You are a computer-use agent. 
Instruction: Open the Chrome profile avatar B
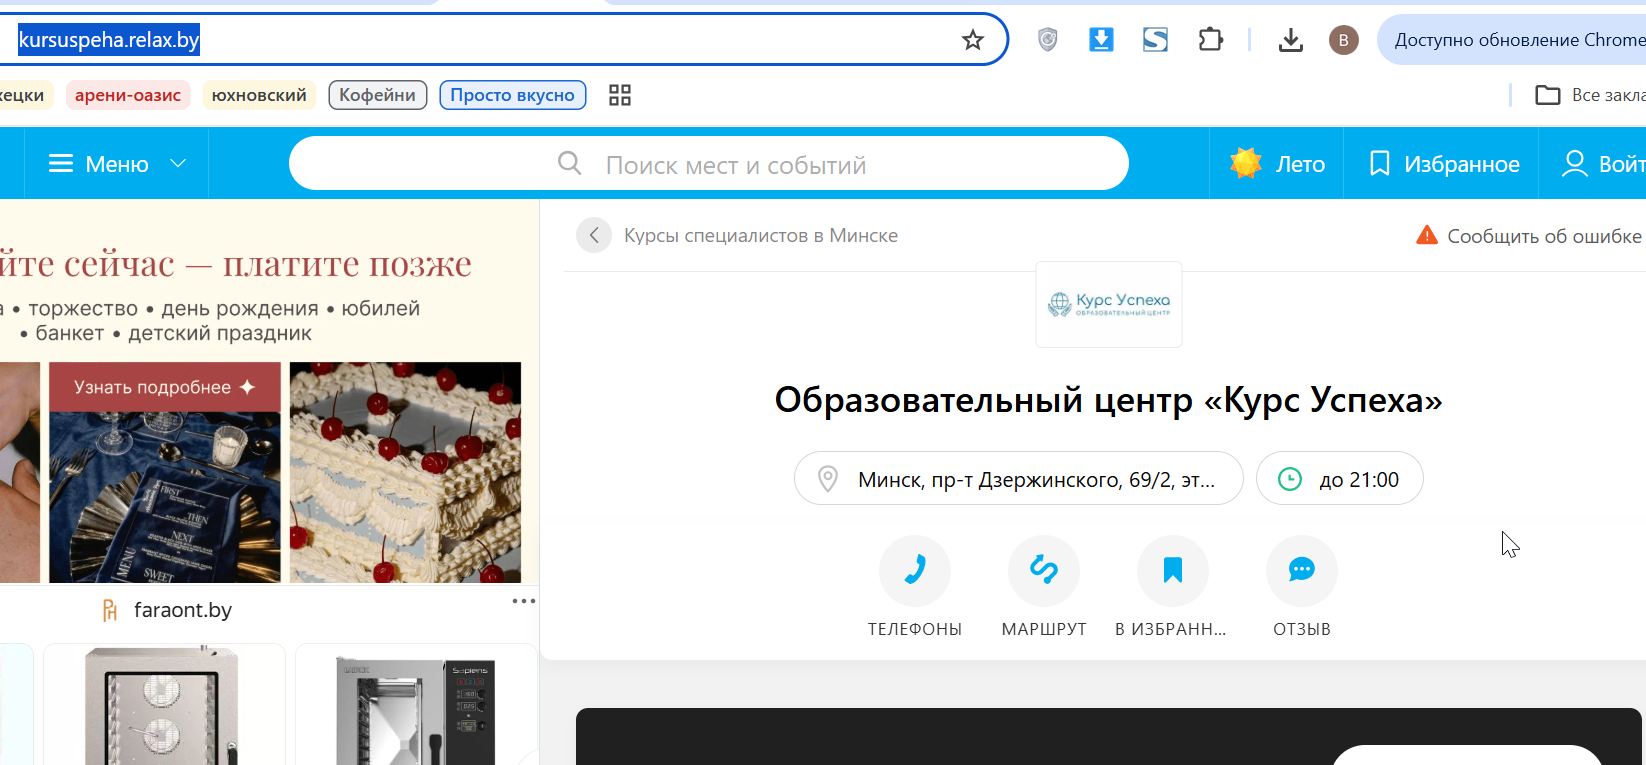click(x=1343, y=40)
